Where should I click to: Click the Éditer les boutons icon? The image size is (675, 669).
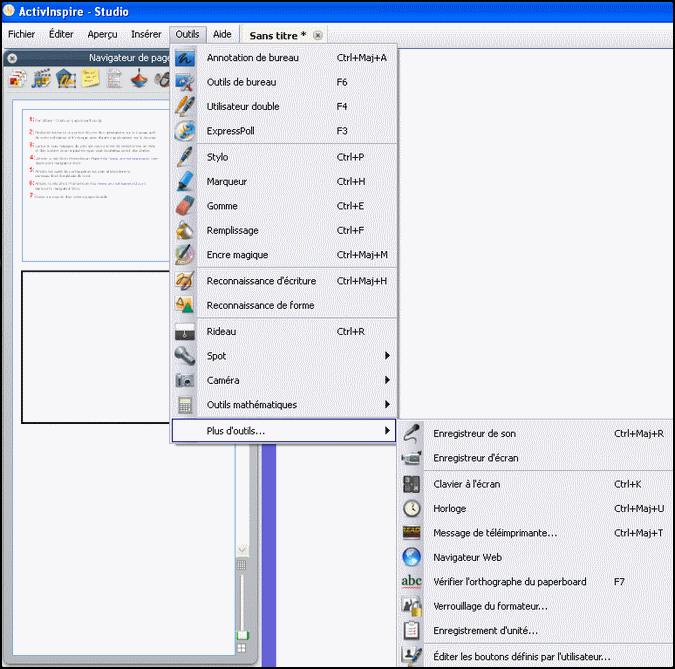[412, 657]
